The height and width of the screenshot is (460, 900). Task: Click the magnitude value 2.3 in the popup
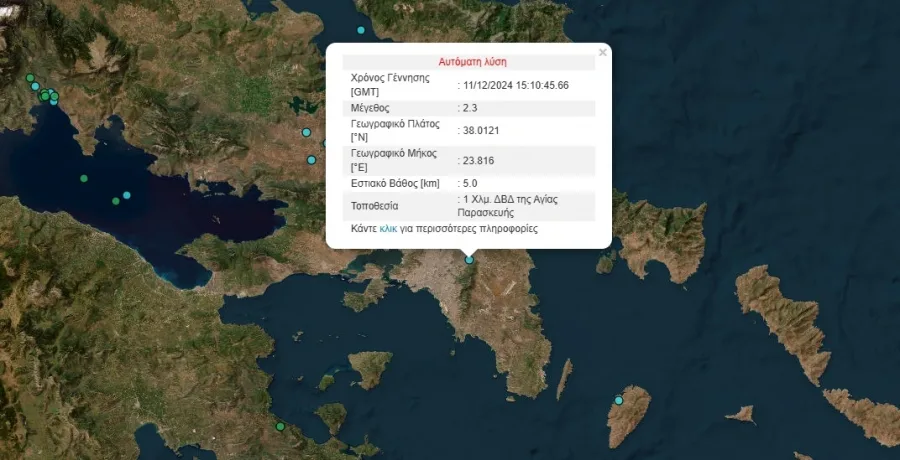click(x=470, y=108)
